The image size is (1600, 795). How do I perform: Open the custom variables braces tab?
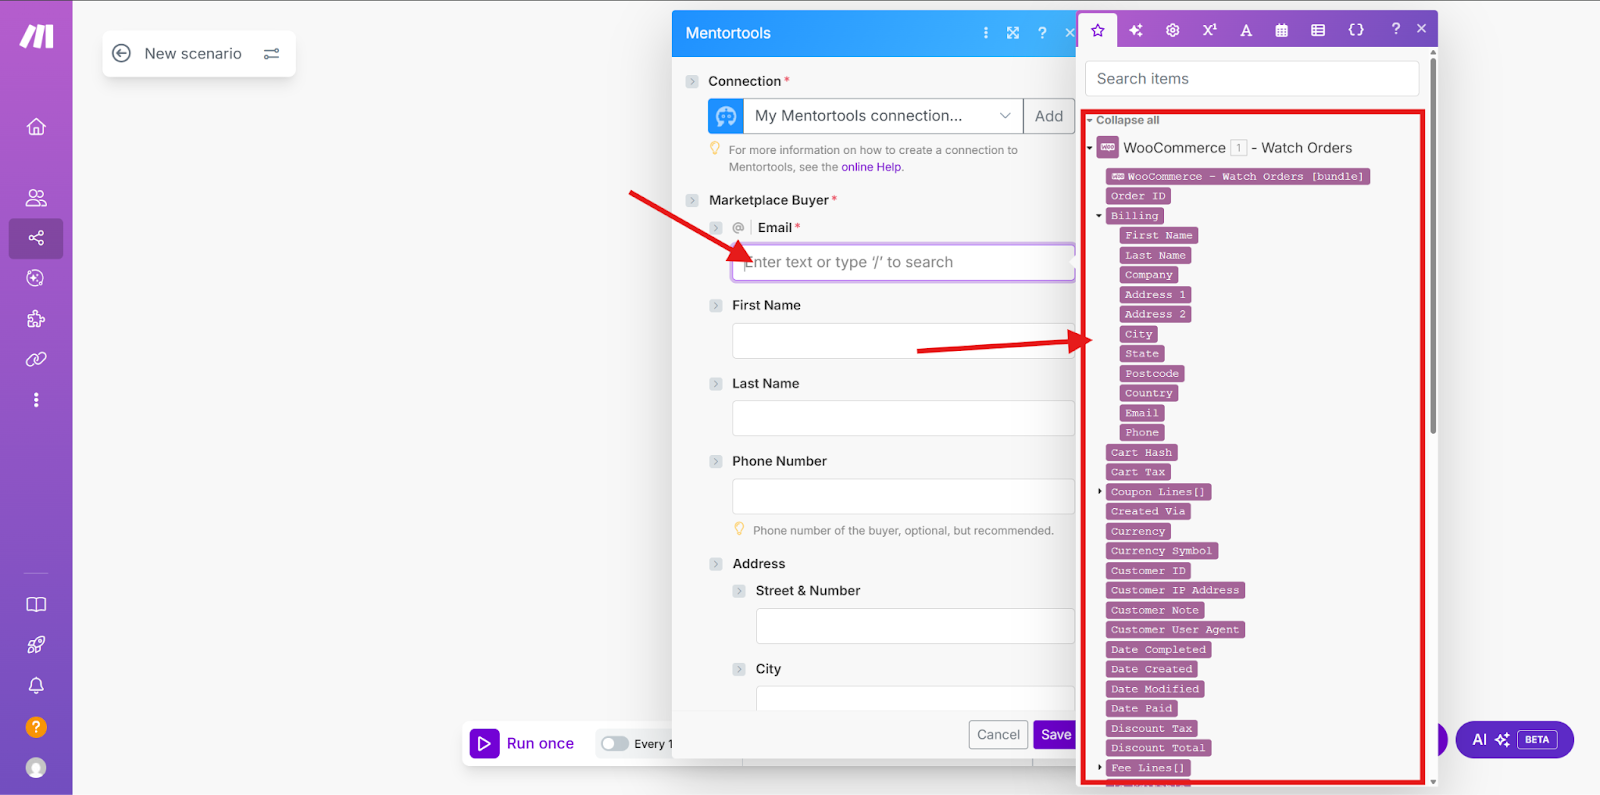tap(1356, 30)
